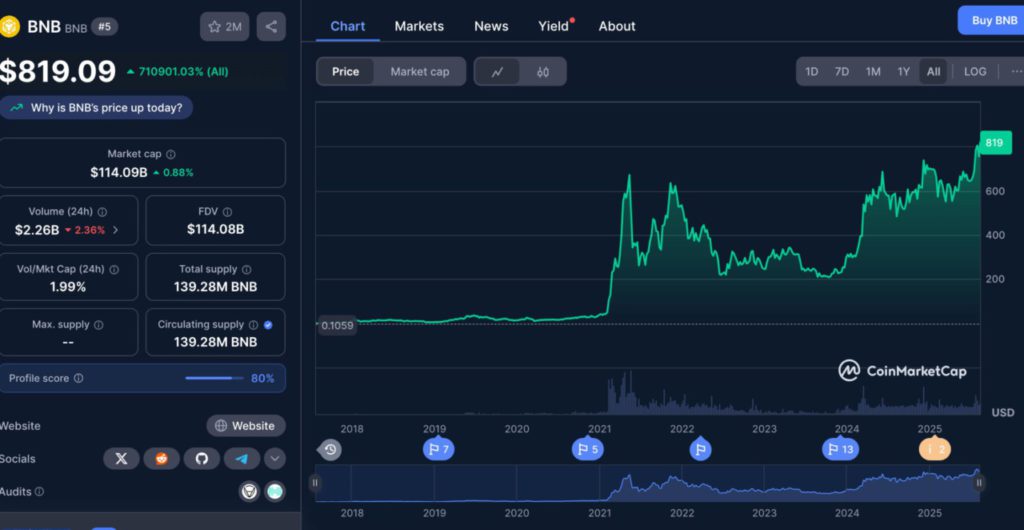Screen dimensions: 1024x530
Task: Expand more socials with the chevron
Action: (x=274, y=458)
